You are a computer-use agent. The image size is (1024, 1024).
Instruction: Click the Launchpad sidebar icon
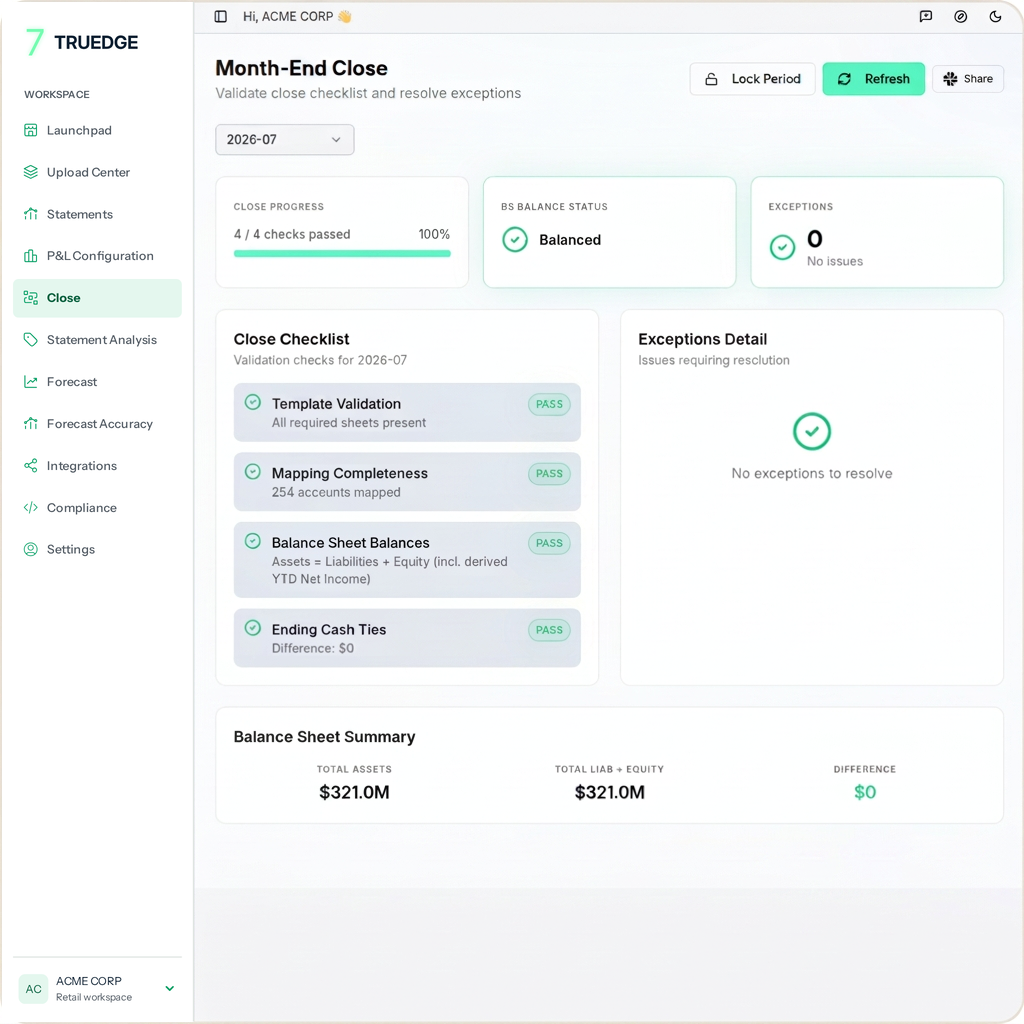[31, 130]
